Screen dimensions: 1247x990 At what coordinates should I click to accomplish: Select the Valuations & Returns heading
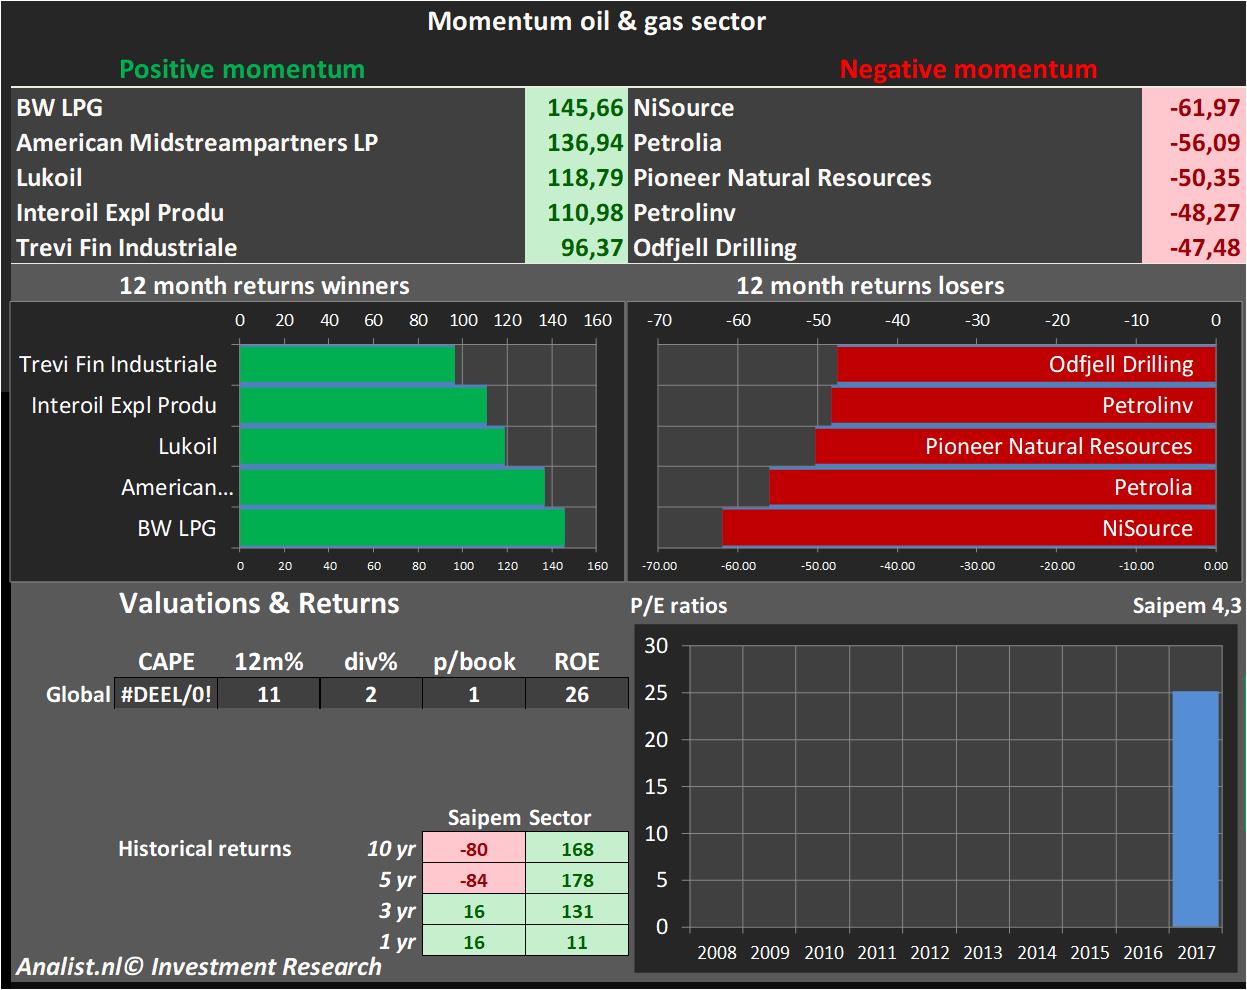pyautogui.click(x=259, y=603)
